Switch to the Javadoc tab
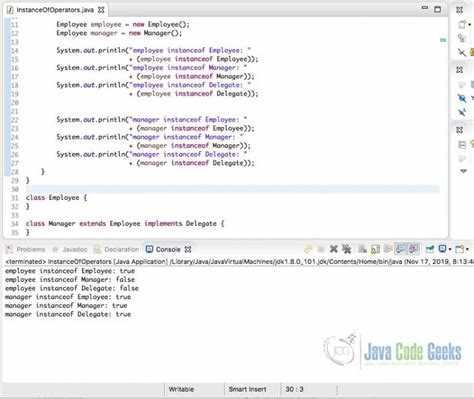Viewport: 474px width, 399px height. pyautogui.click(x=75, y=249)
